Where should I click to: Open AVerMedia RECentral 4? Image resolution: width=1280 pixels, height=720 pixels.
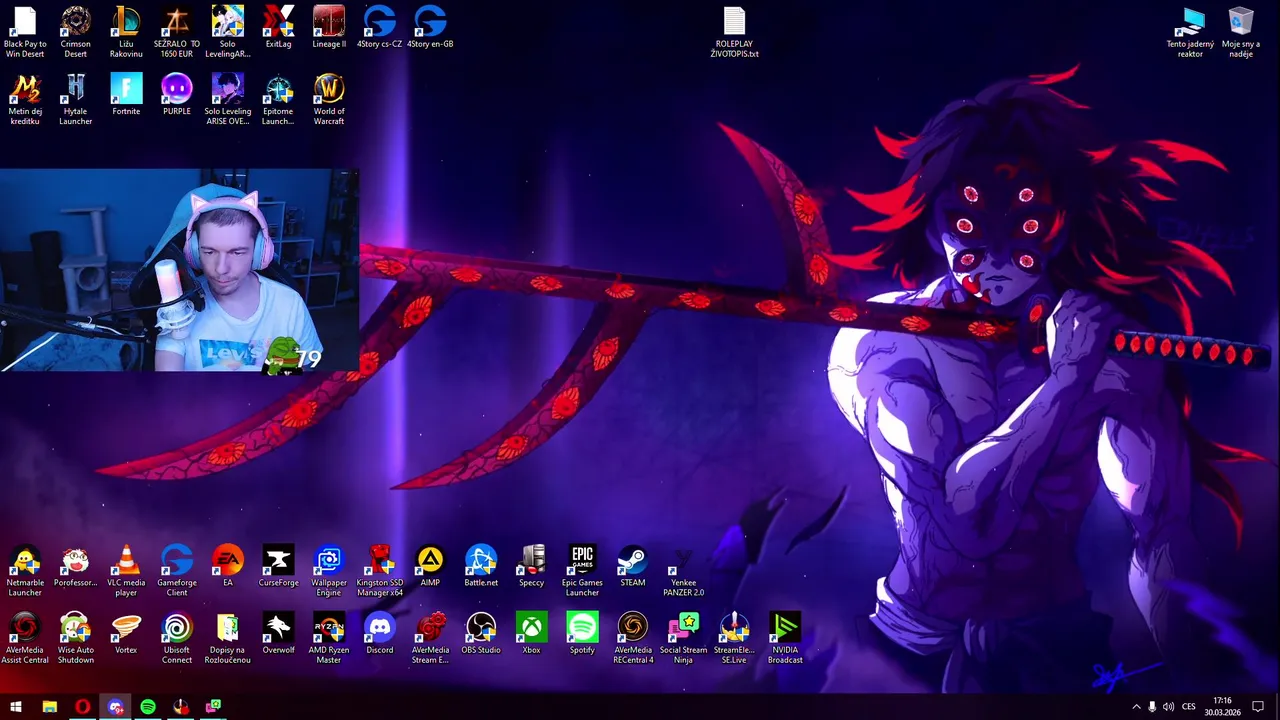coord(632,638)
